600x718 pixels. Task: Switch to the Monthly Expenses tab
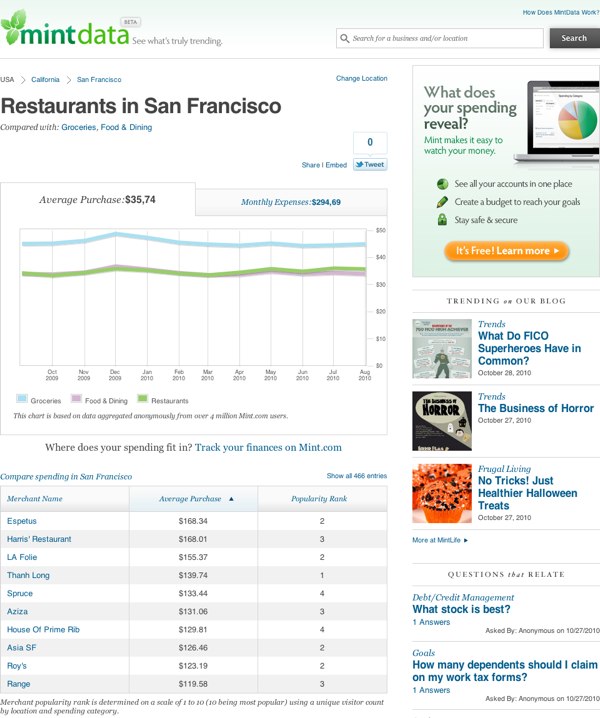pyautogui.click(x=290, y=202)
